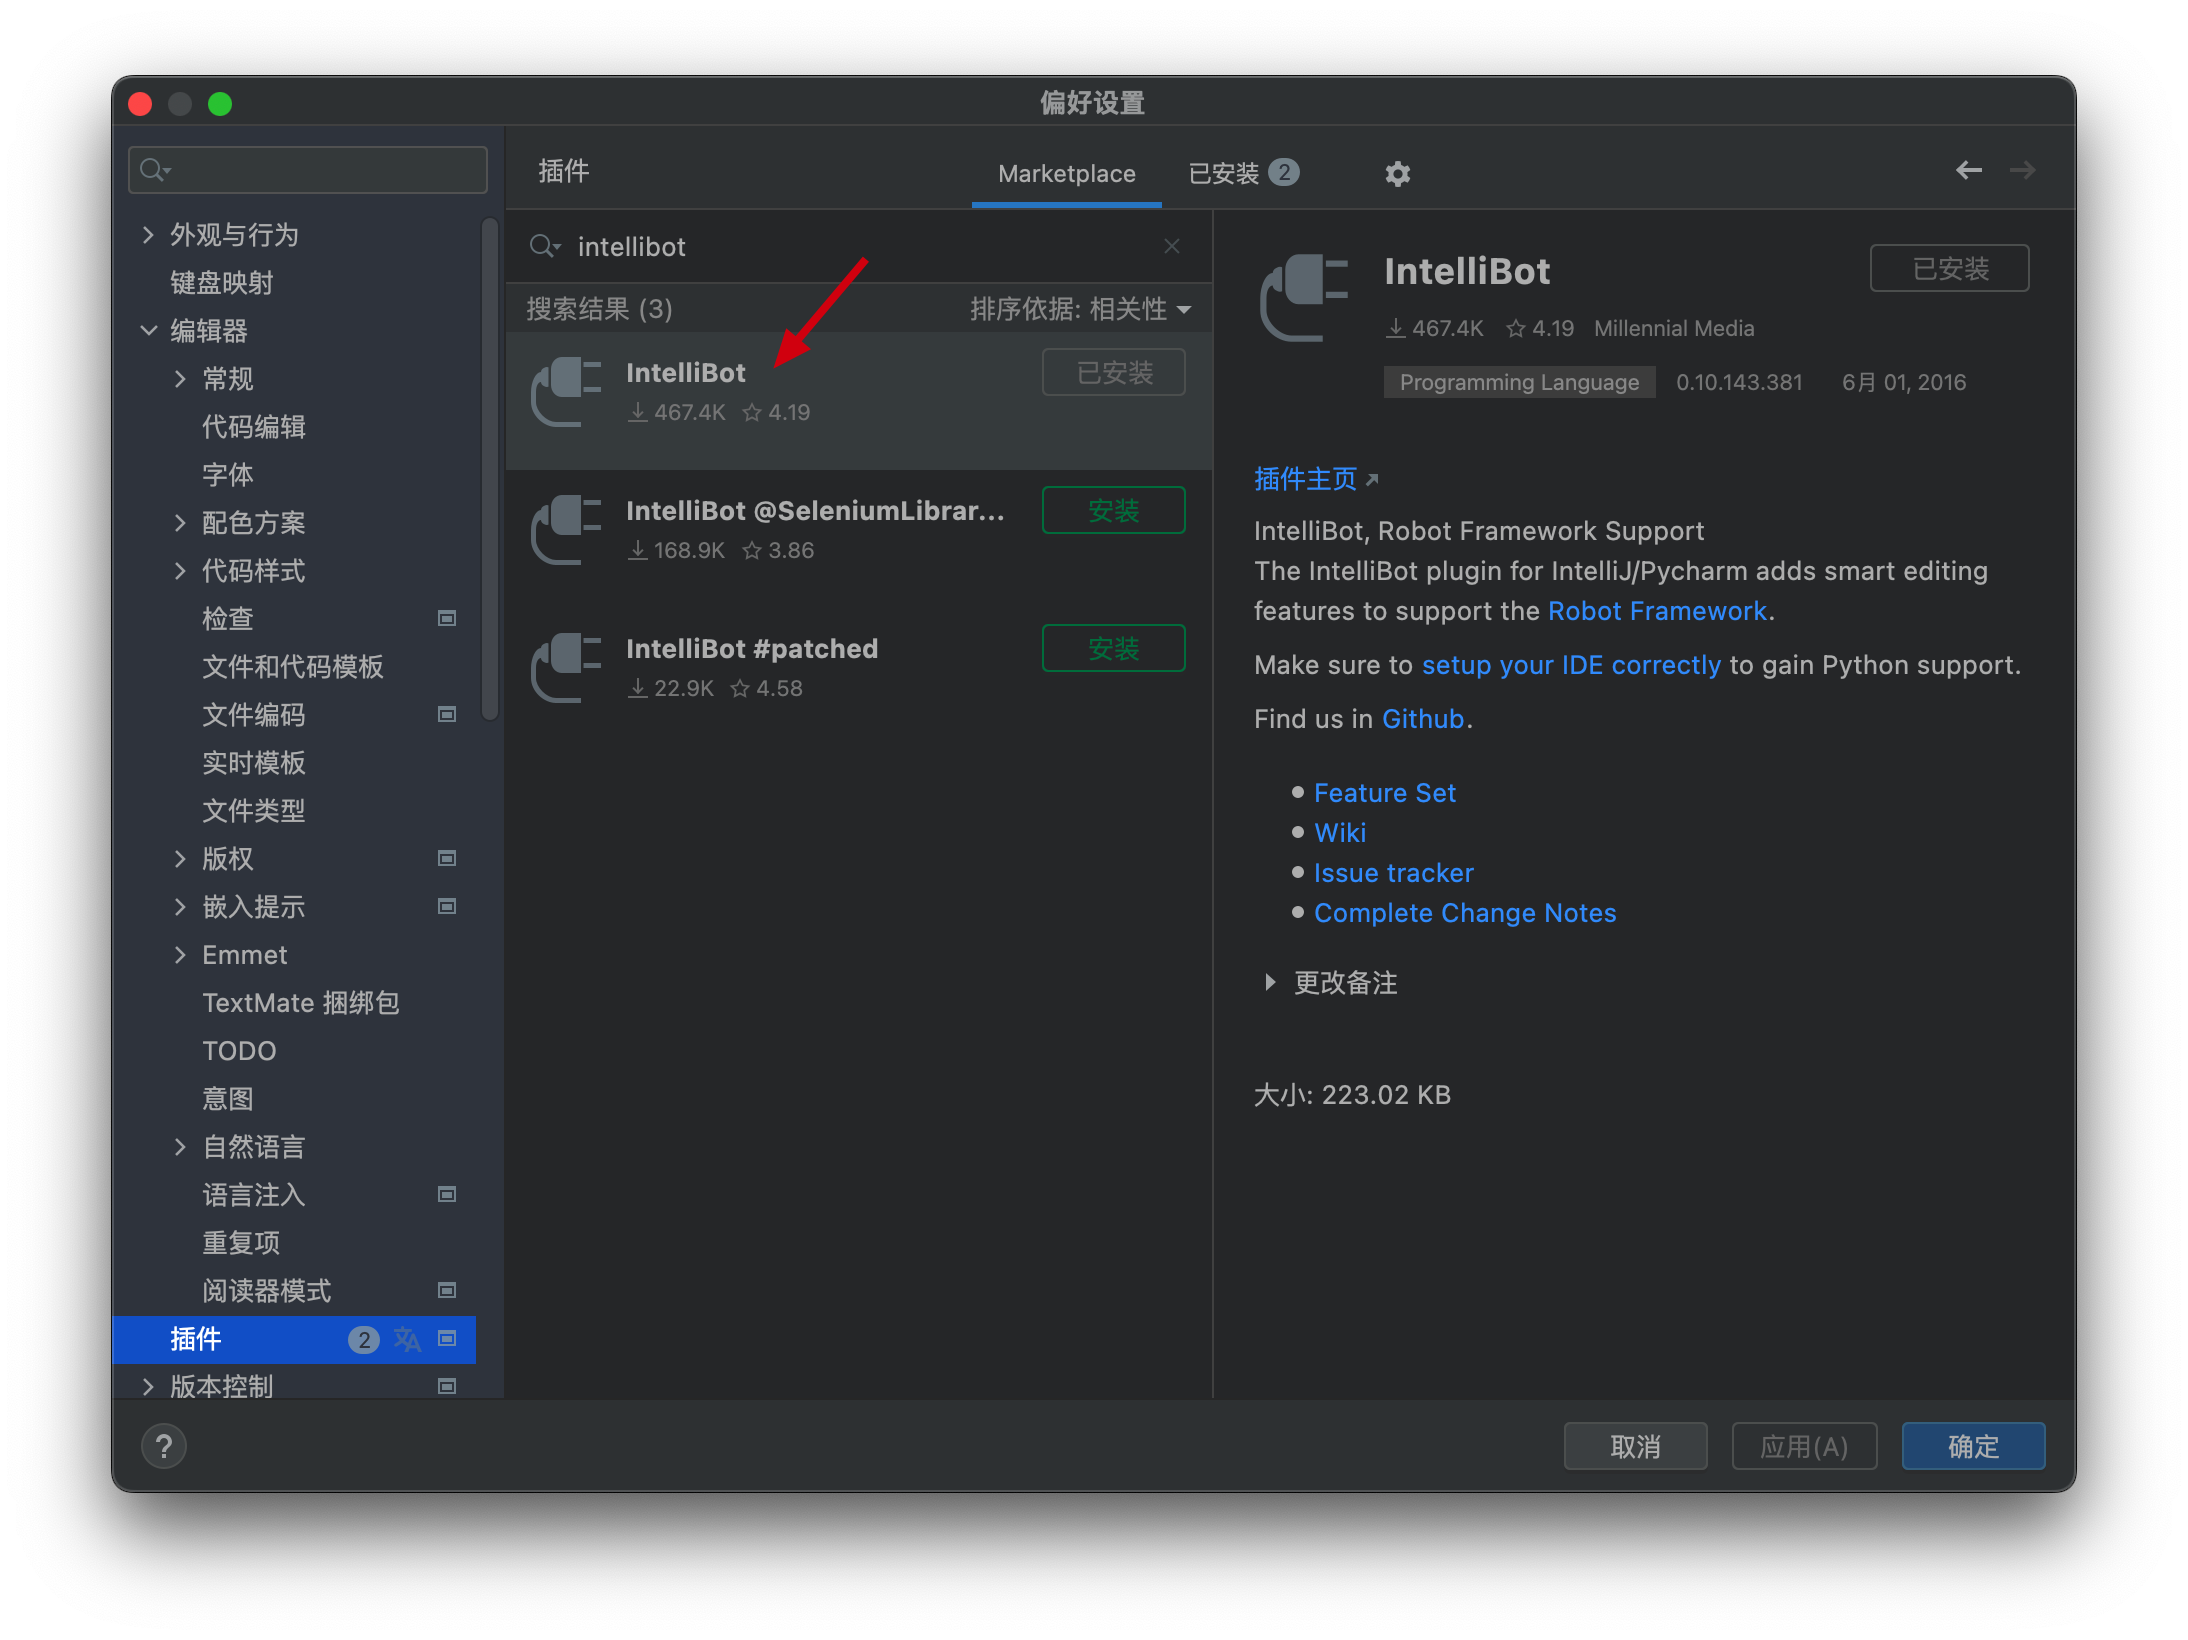Open the Github link in plugin description
2188x1640 pixels.
pyautogui.click(x=1422, y=718)
